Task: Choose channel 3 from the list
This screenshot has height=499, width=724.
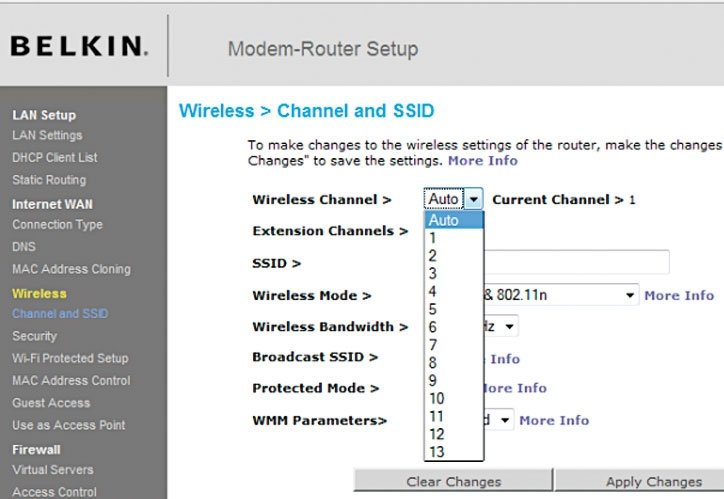Action: point(454,274)
